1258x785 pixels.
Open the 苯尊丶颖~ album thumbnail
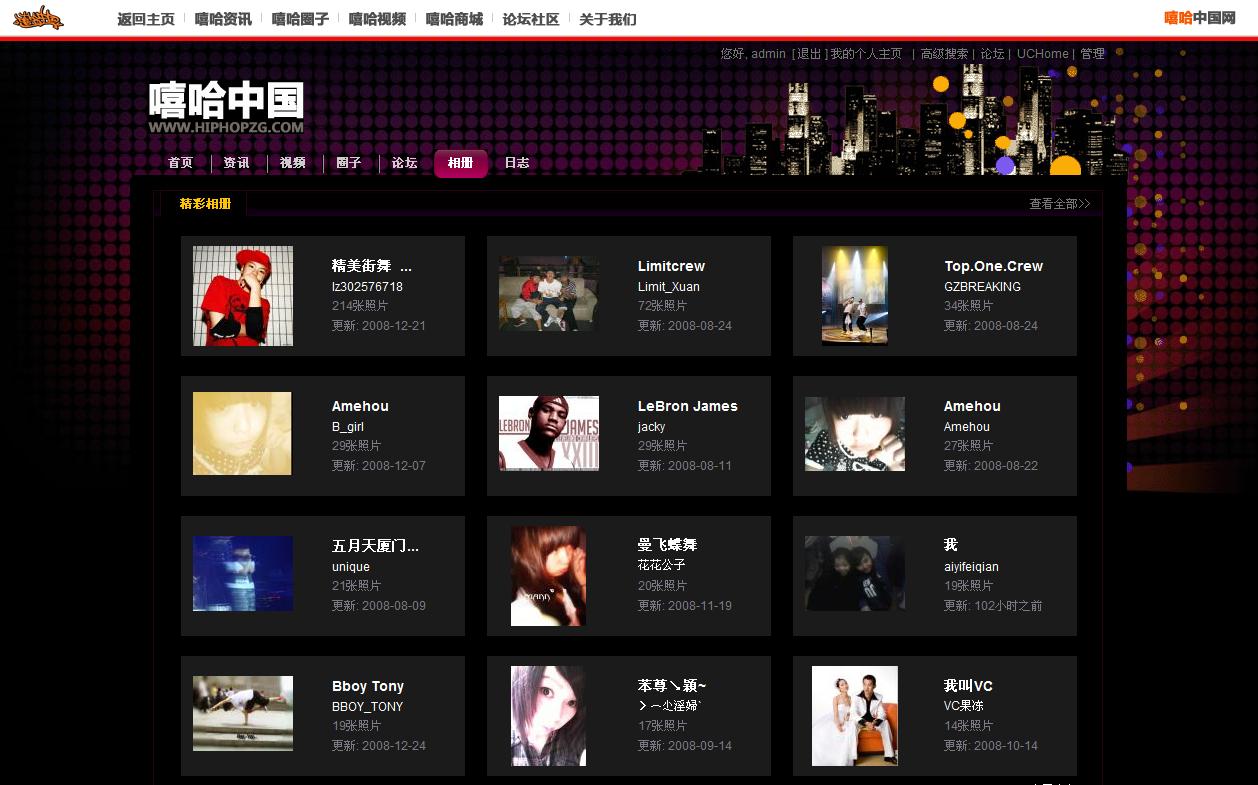click(548, 716)
